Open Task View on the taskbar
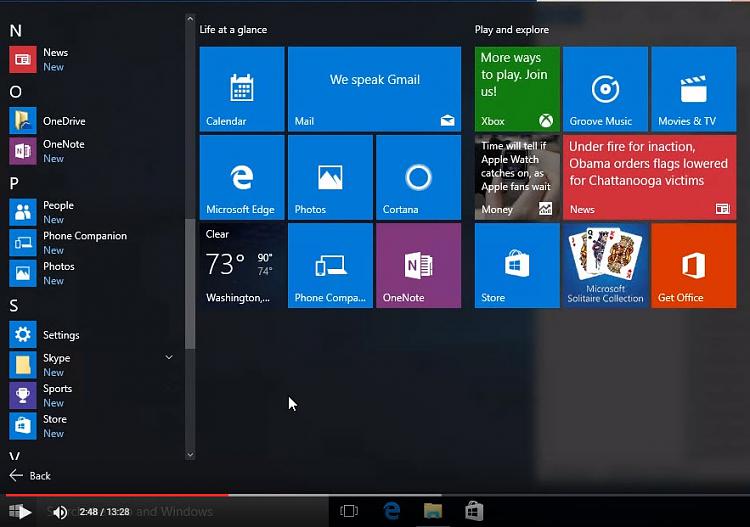 [x=349, y=511]
